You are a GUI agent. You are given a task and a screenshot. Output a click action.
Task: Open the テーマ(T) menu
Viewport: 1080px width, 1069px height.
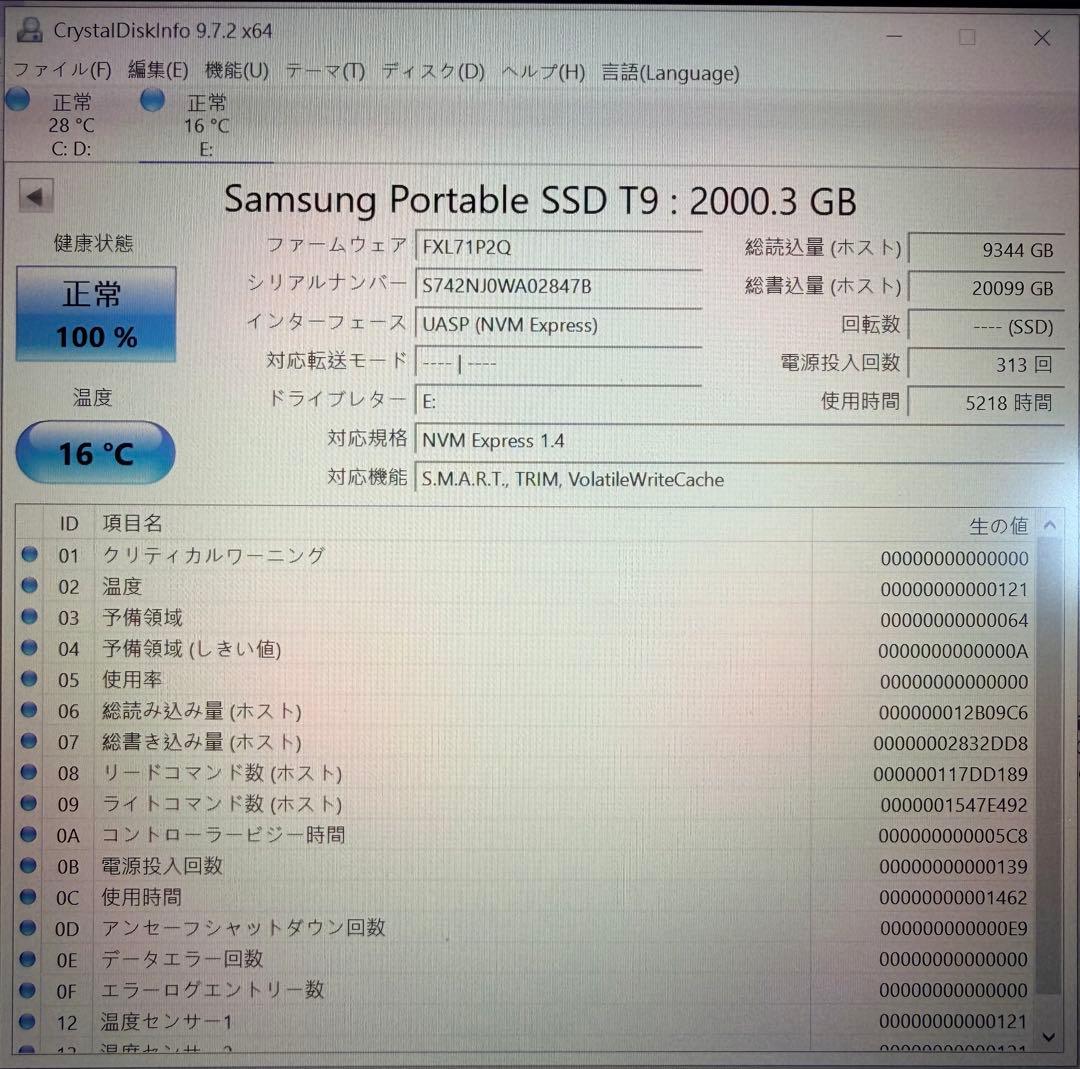click(x=325, y=71)
